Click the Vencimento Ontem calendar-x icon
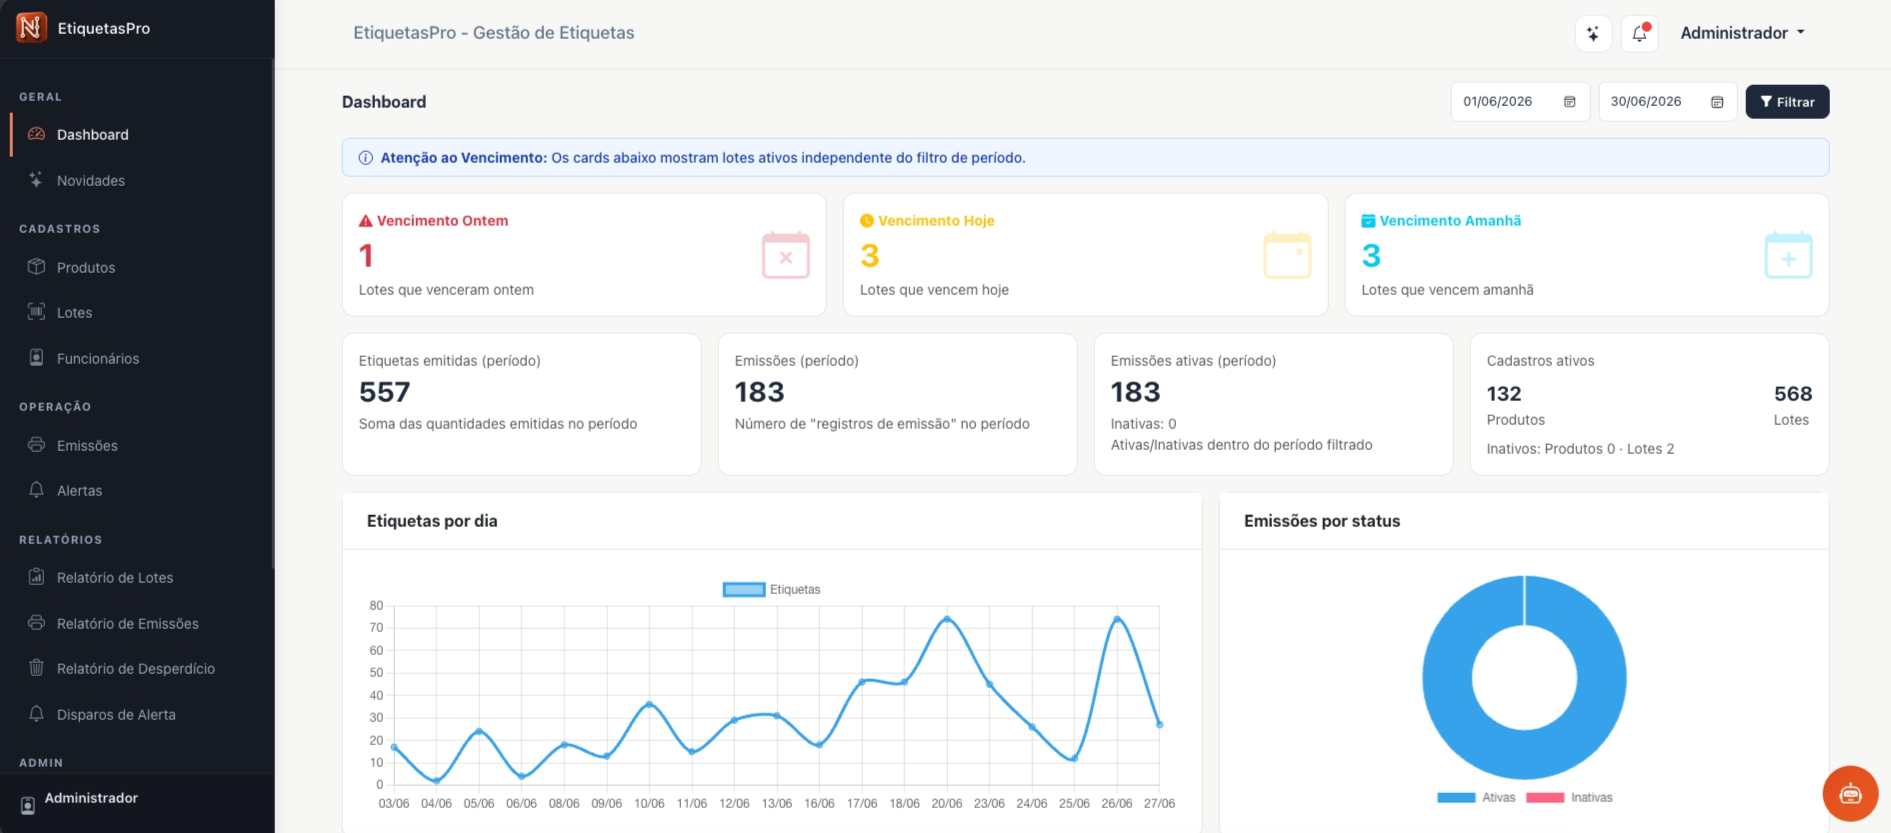1891x833 pixels. coord(786,255)
